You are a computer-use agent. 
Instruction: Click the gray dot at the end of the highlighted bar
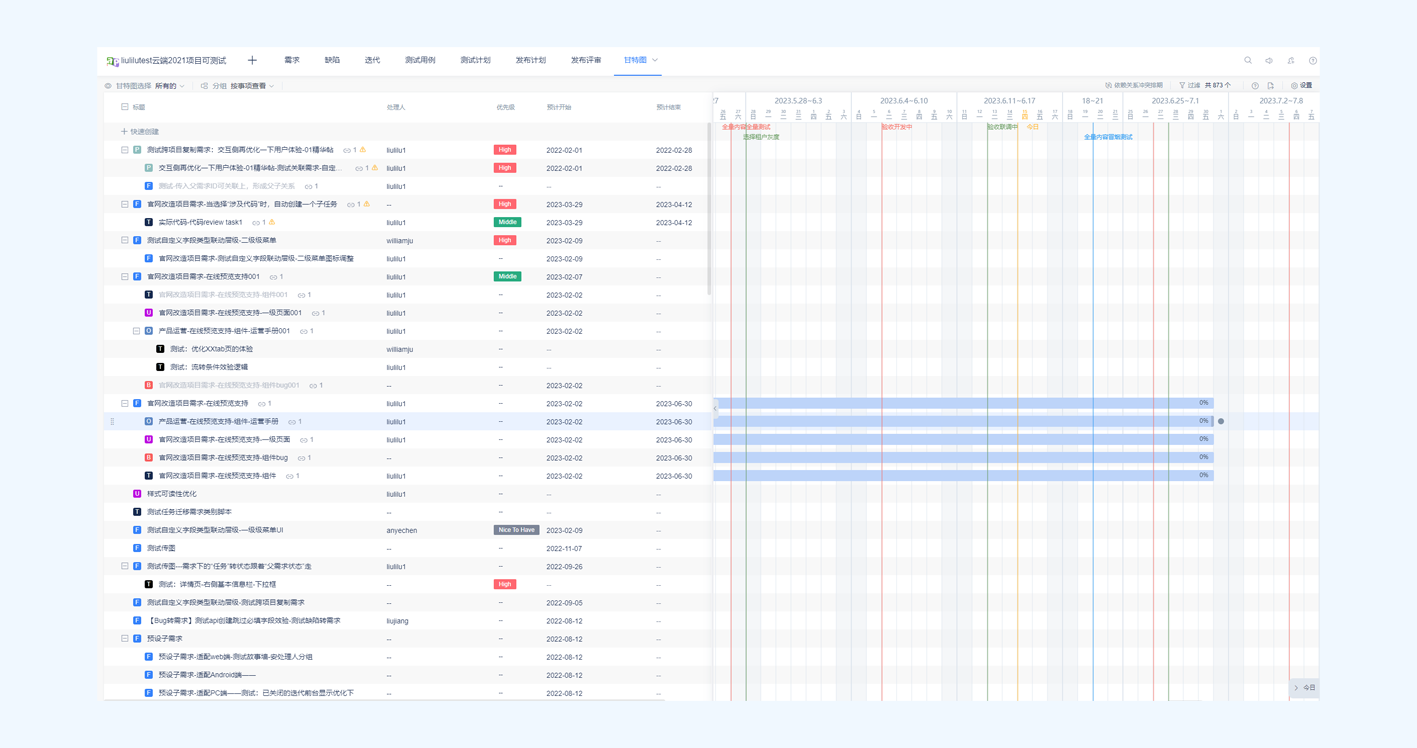(x=1221, y=421)
